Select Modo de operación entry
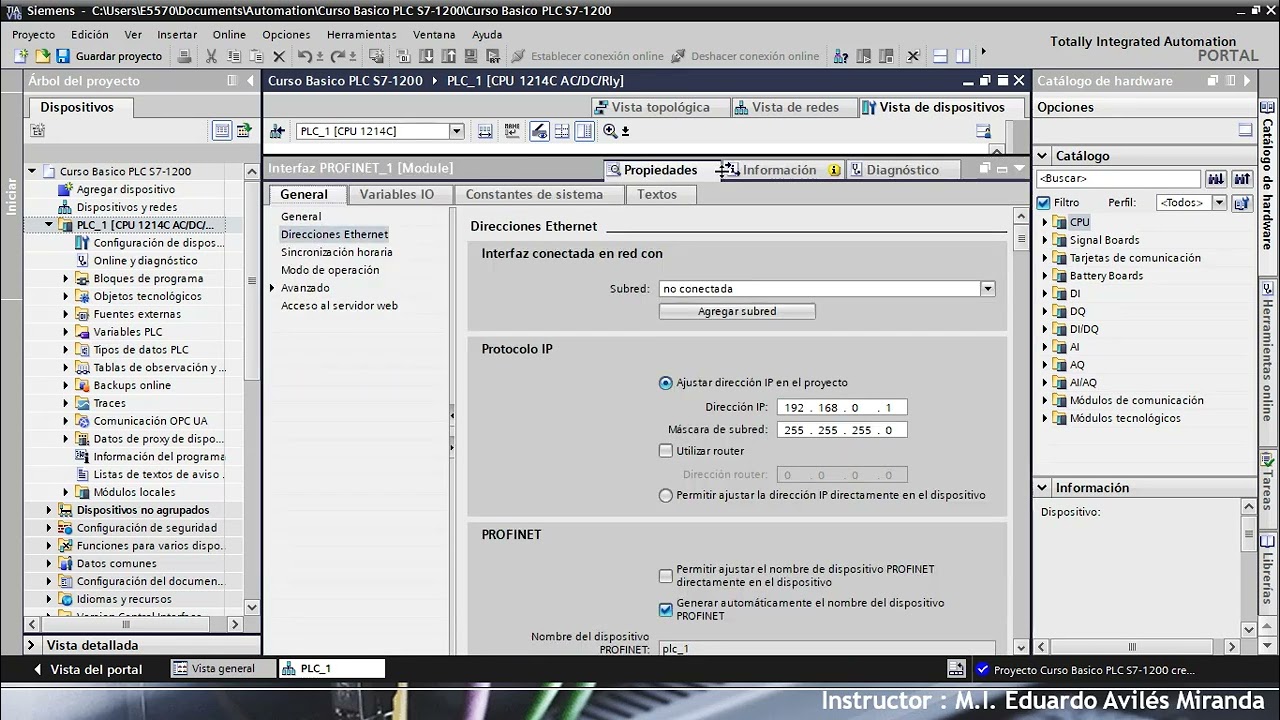The image size is (1280, 720). point(330,270)
